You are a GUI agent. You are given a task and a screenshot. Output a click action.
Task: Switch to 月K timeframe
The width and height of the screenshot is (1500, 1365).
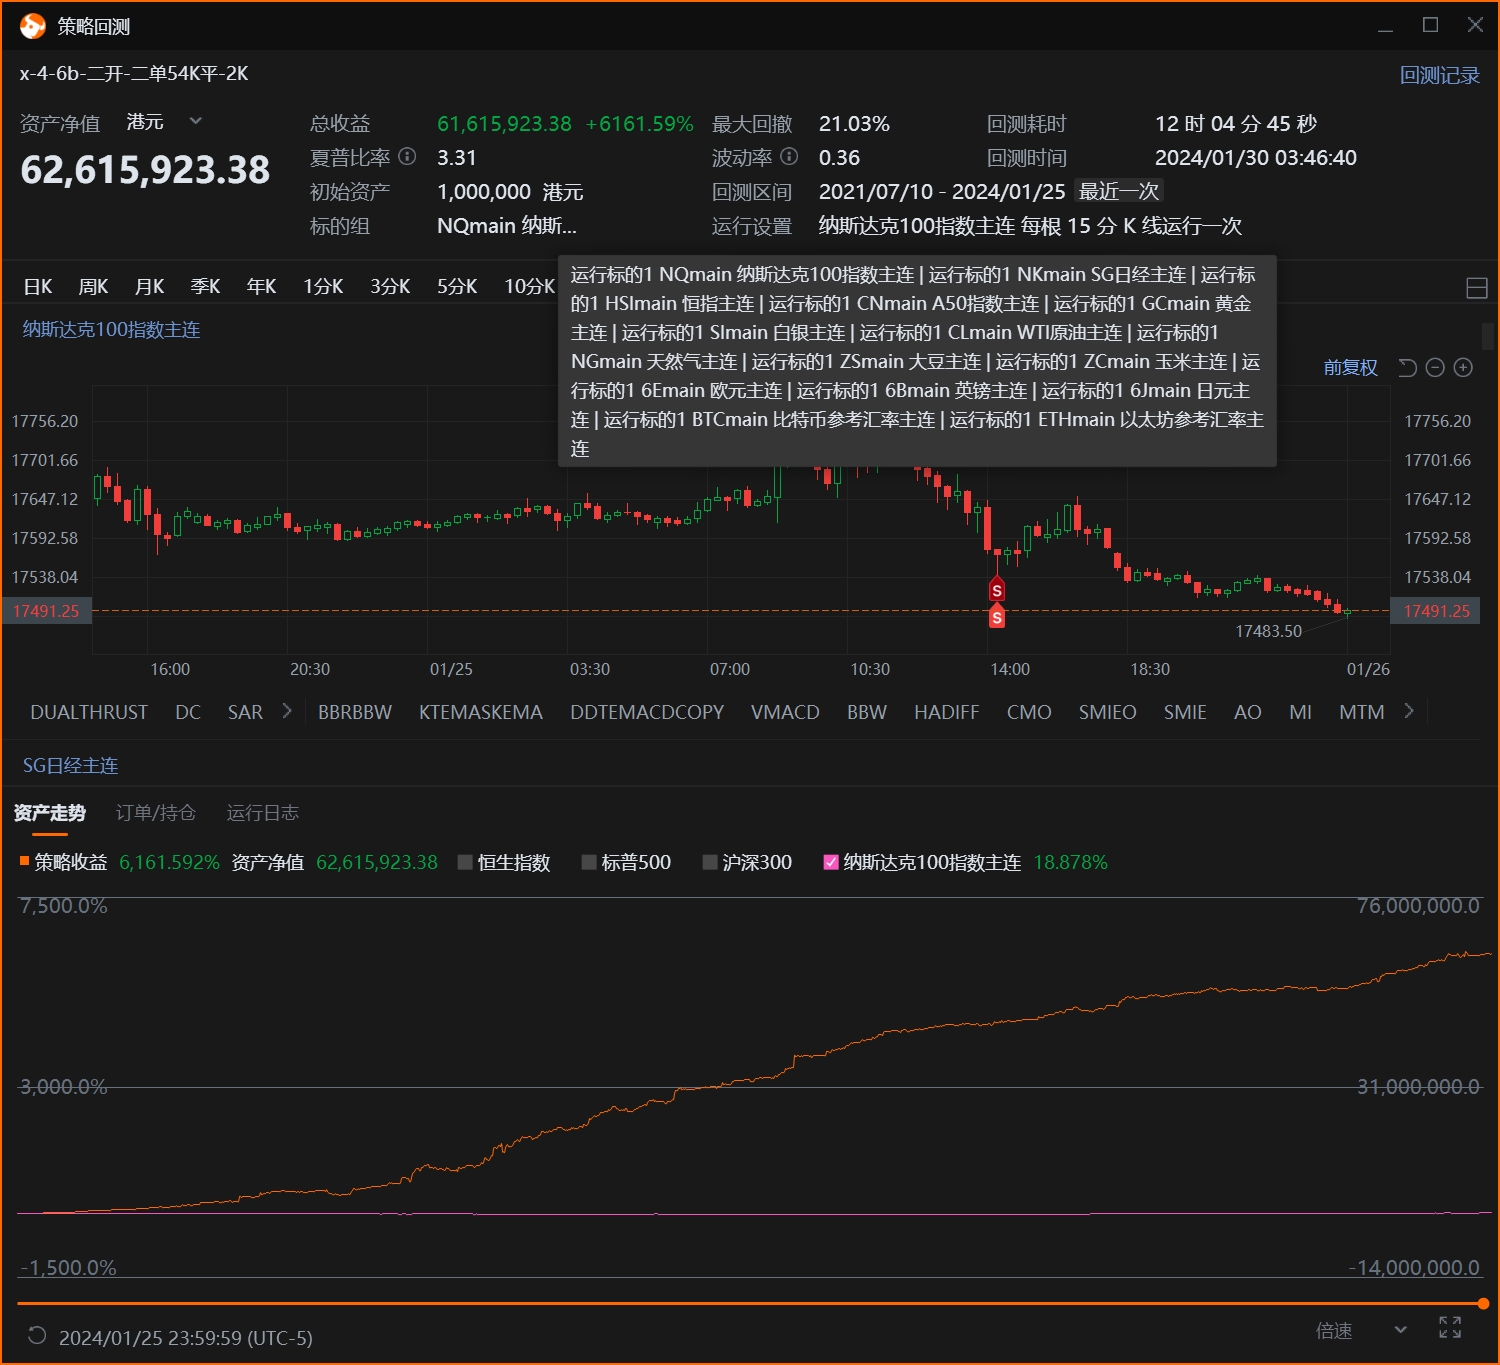(150, 287)
